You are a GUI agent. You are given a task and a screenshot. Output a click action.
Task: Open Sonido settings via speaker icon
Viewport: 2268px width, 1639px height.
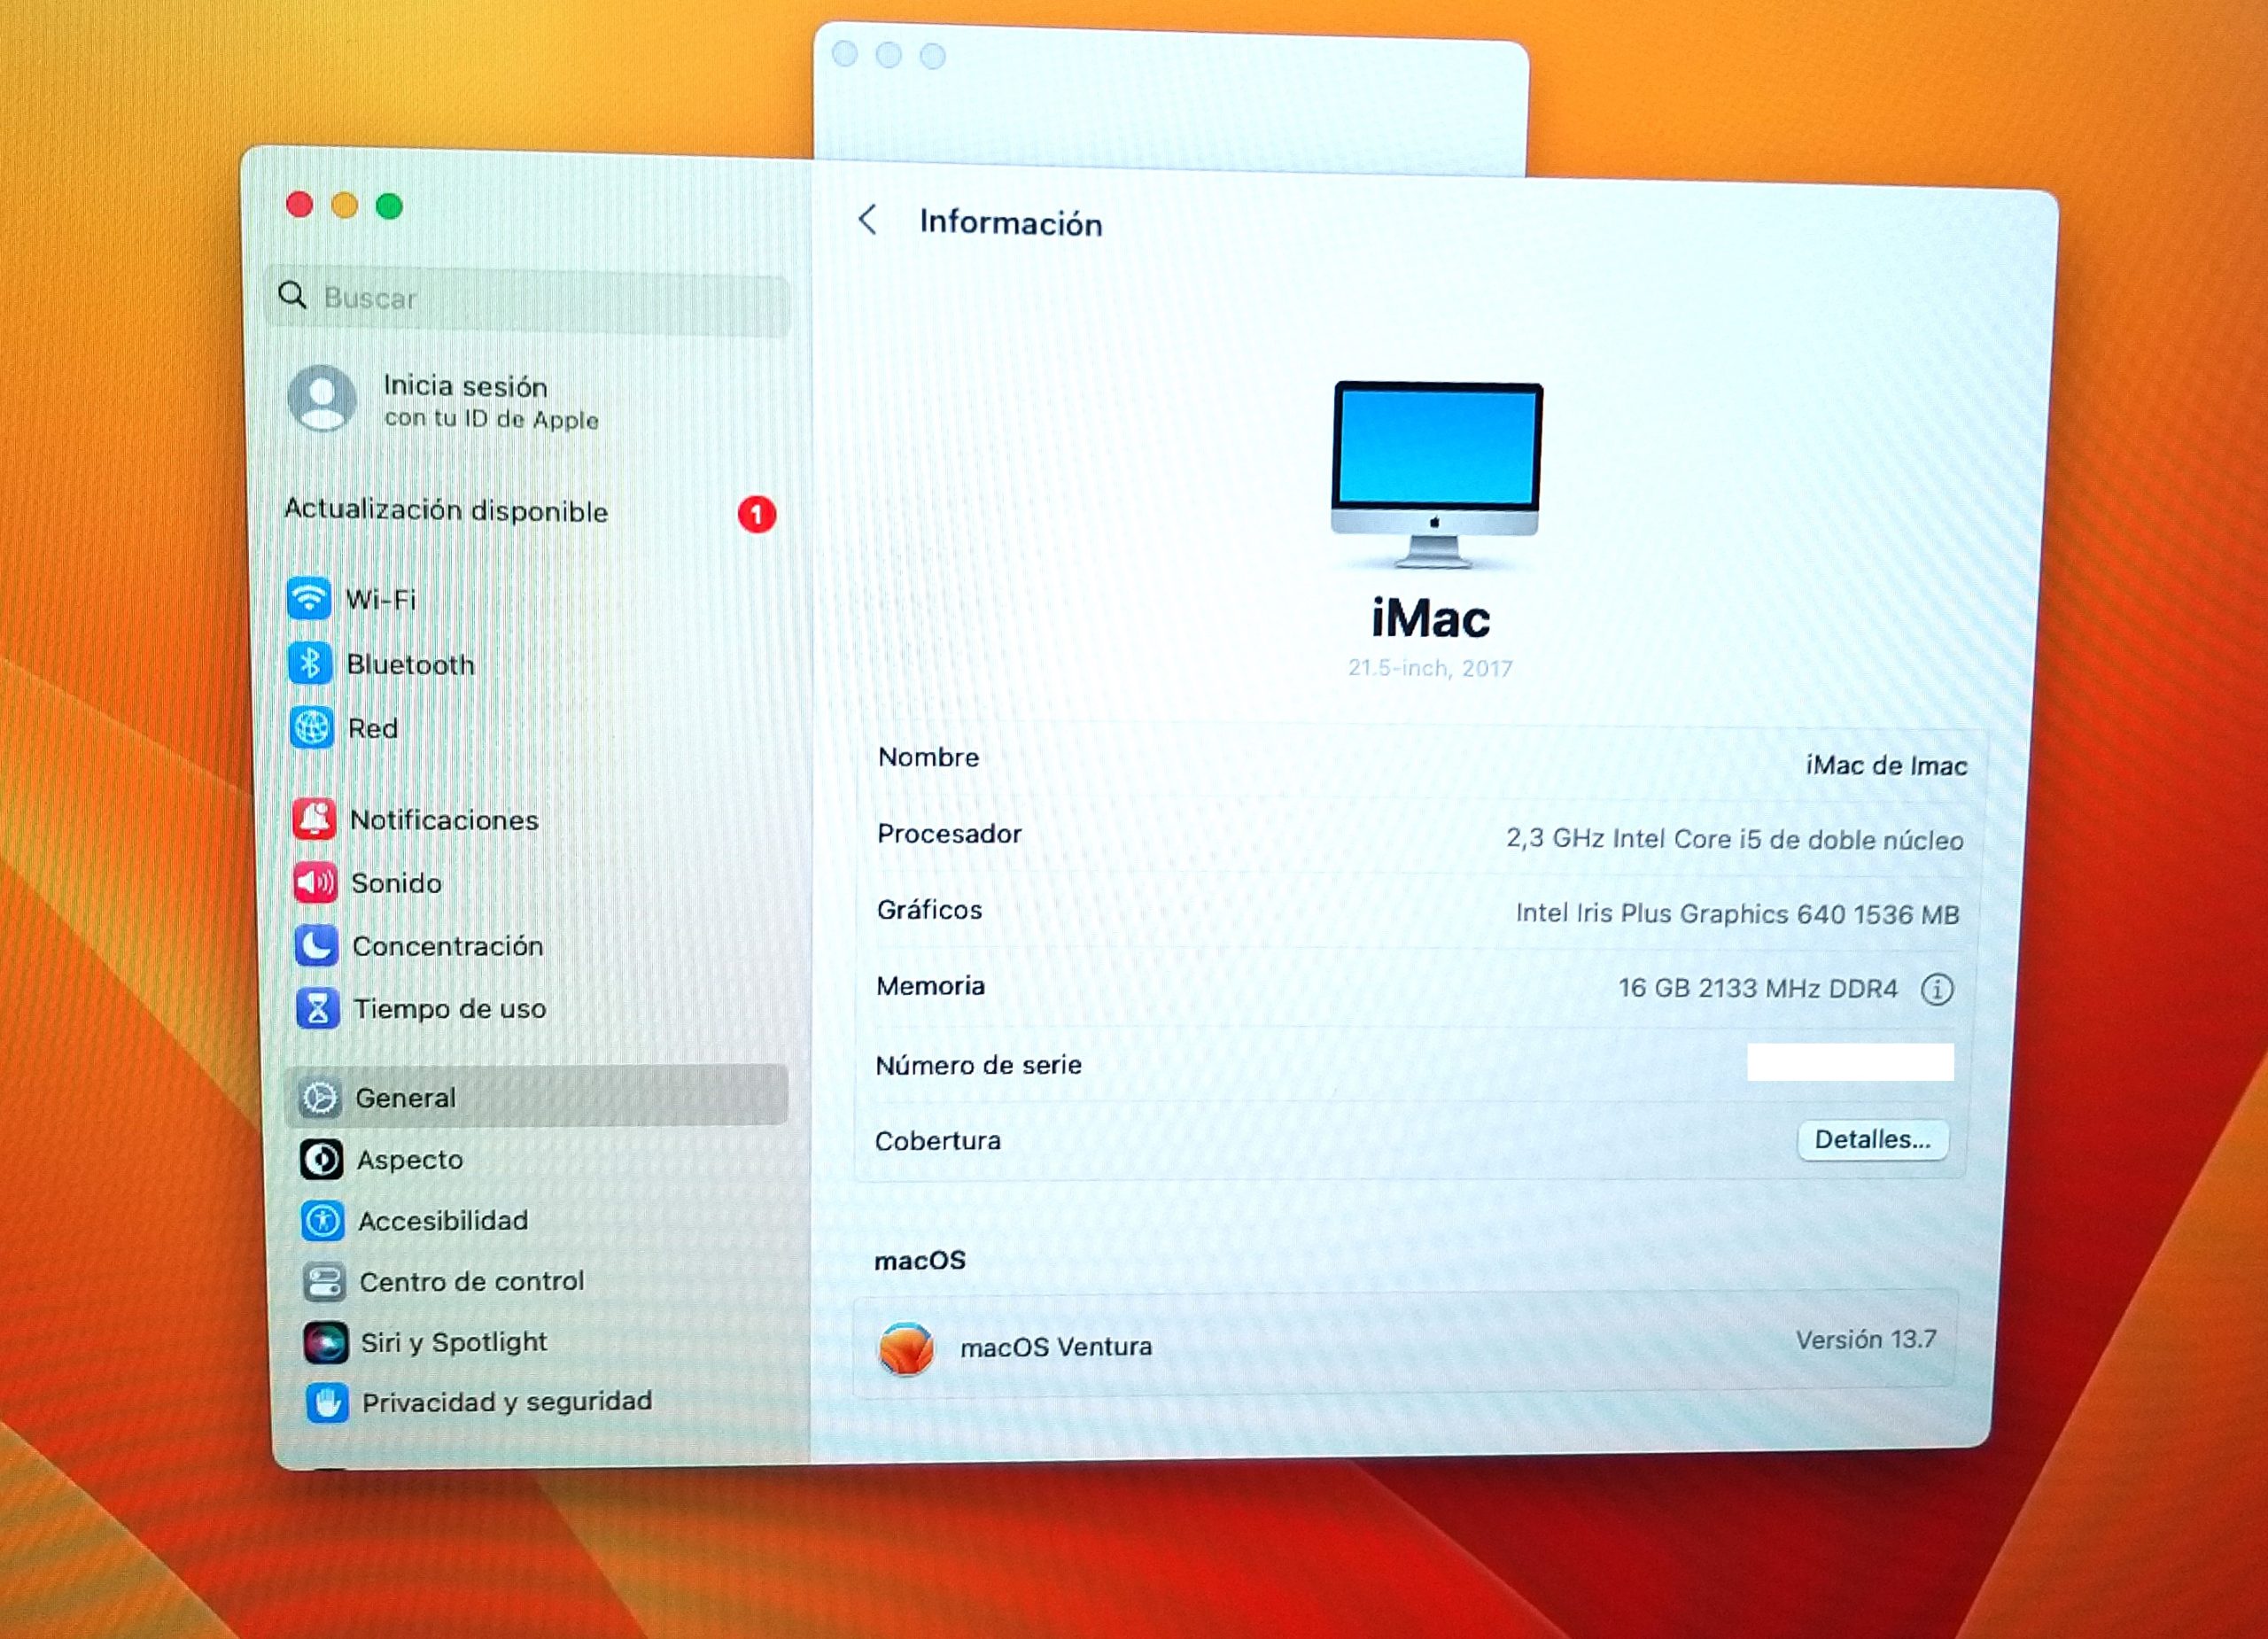[315, 883]
